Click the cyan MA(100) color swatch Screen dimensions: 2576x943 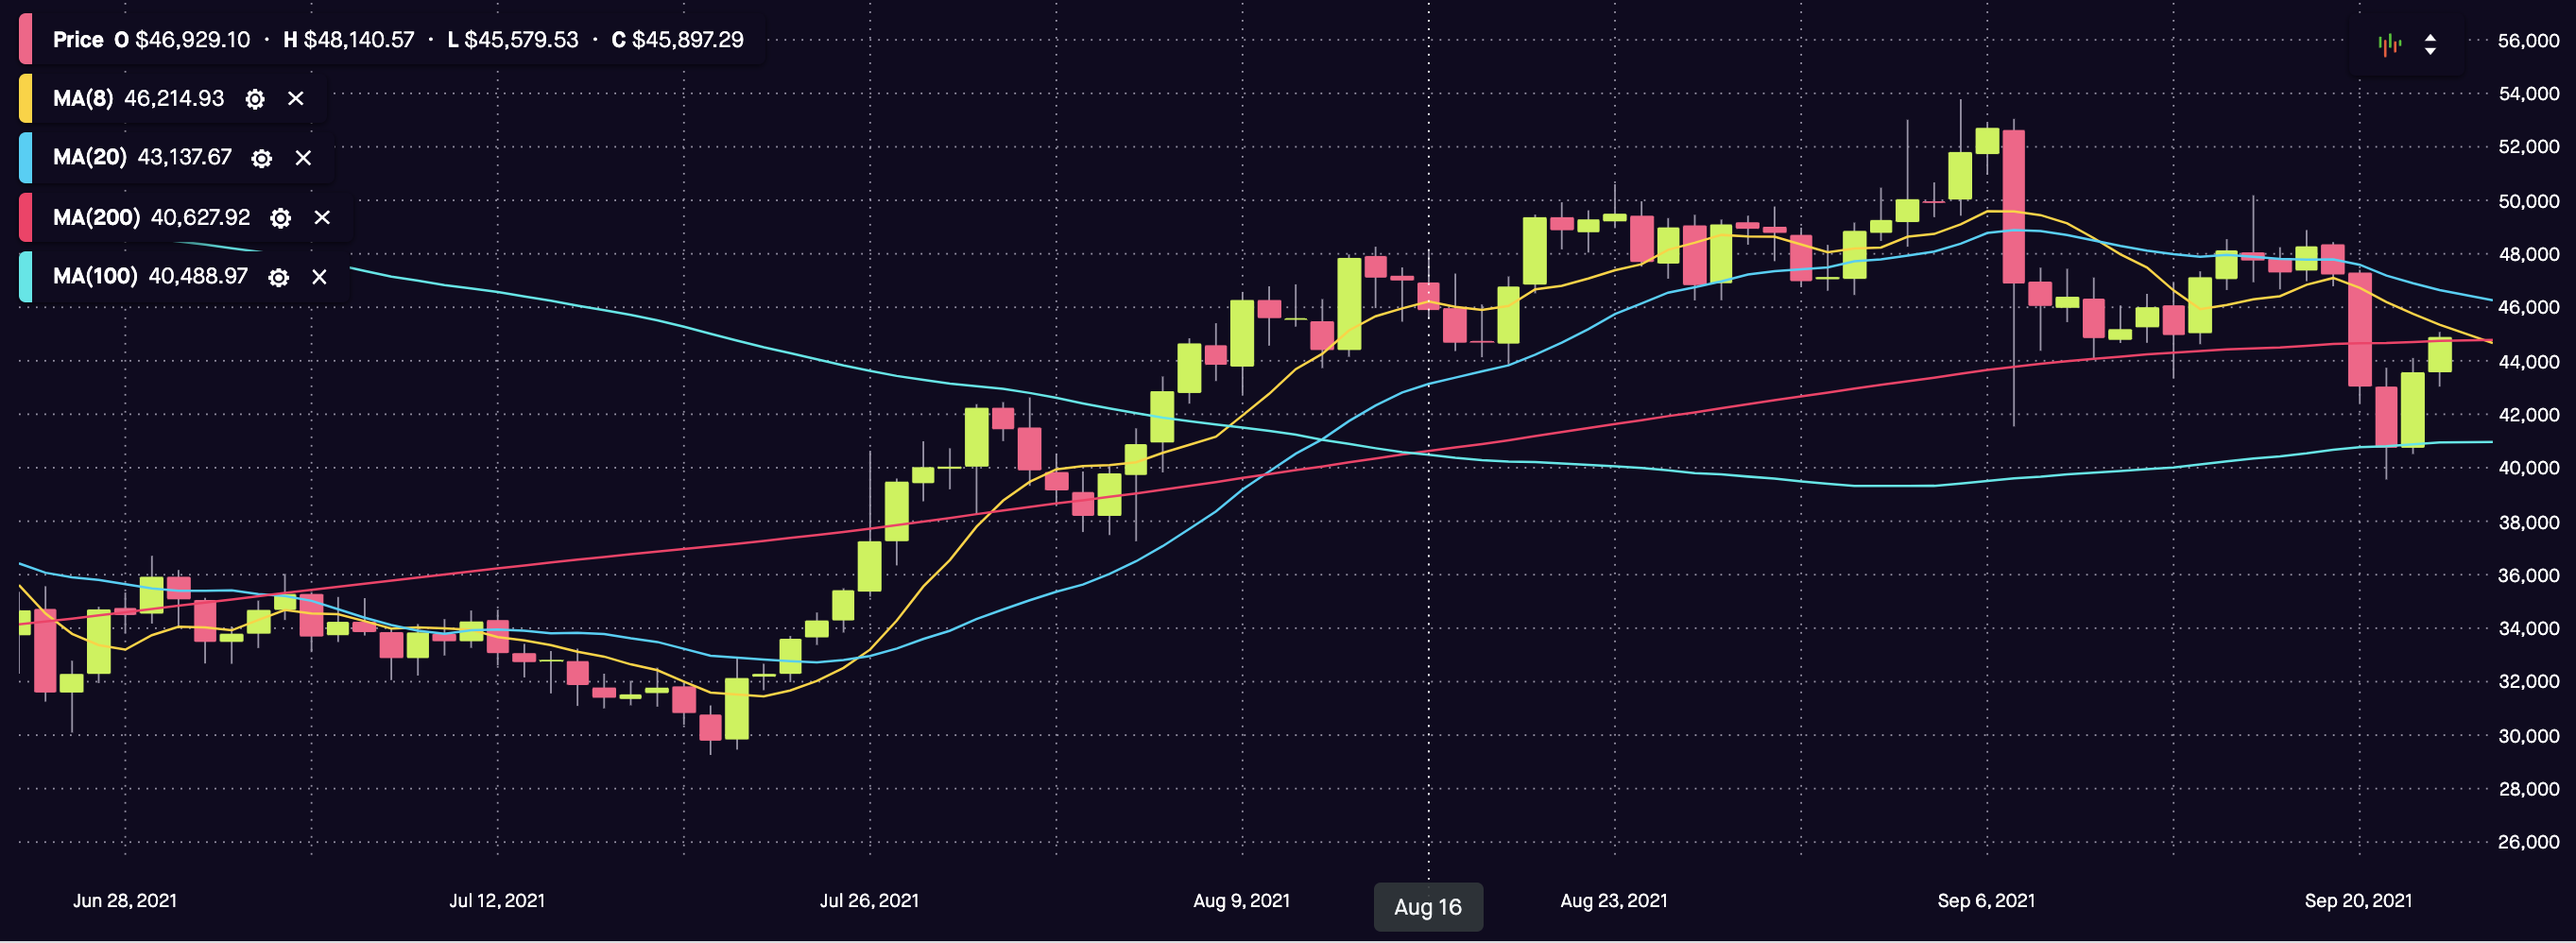coord(26,277)
